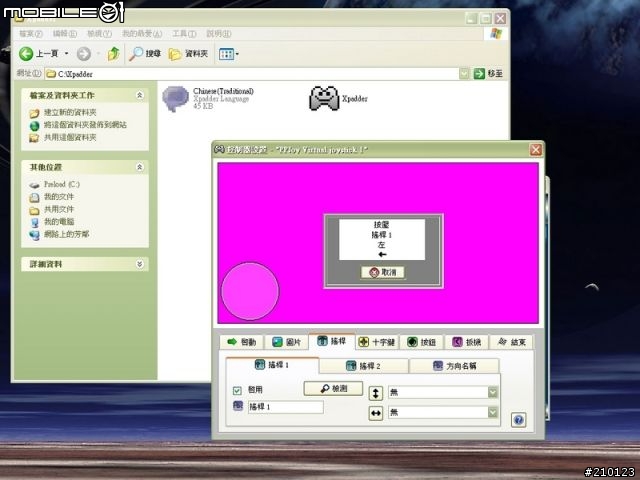Open Explorer search with the magnifier icon

(x=136, y=53)
